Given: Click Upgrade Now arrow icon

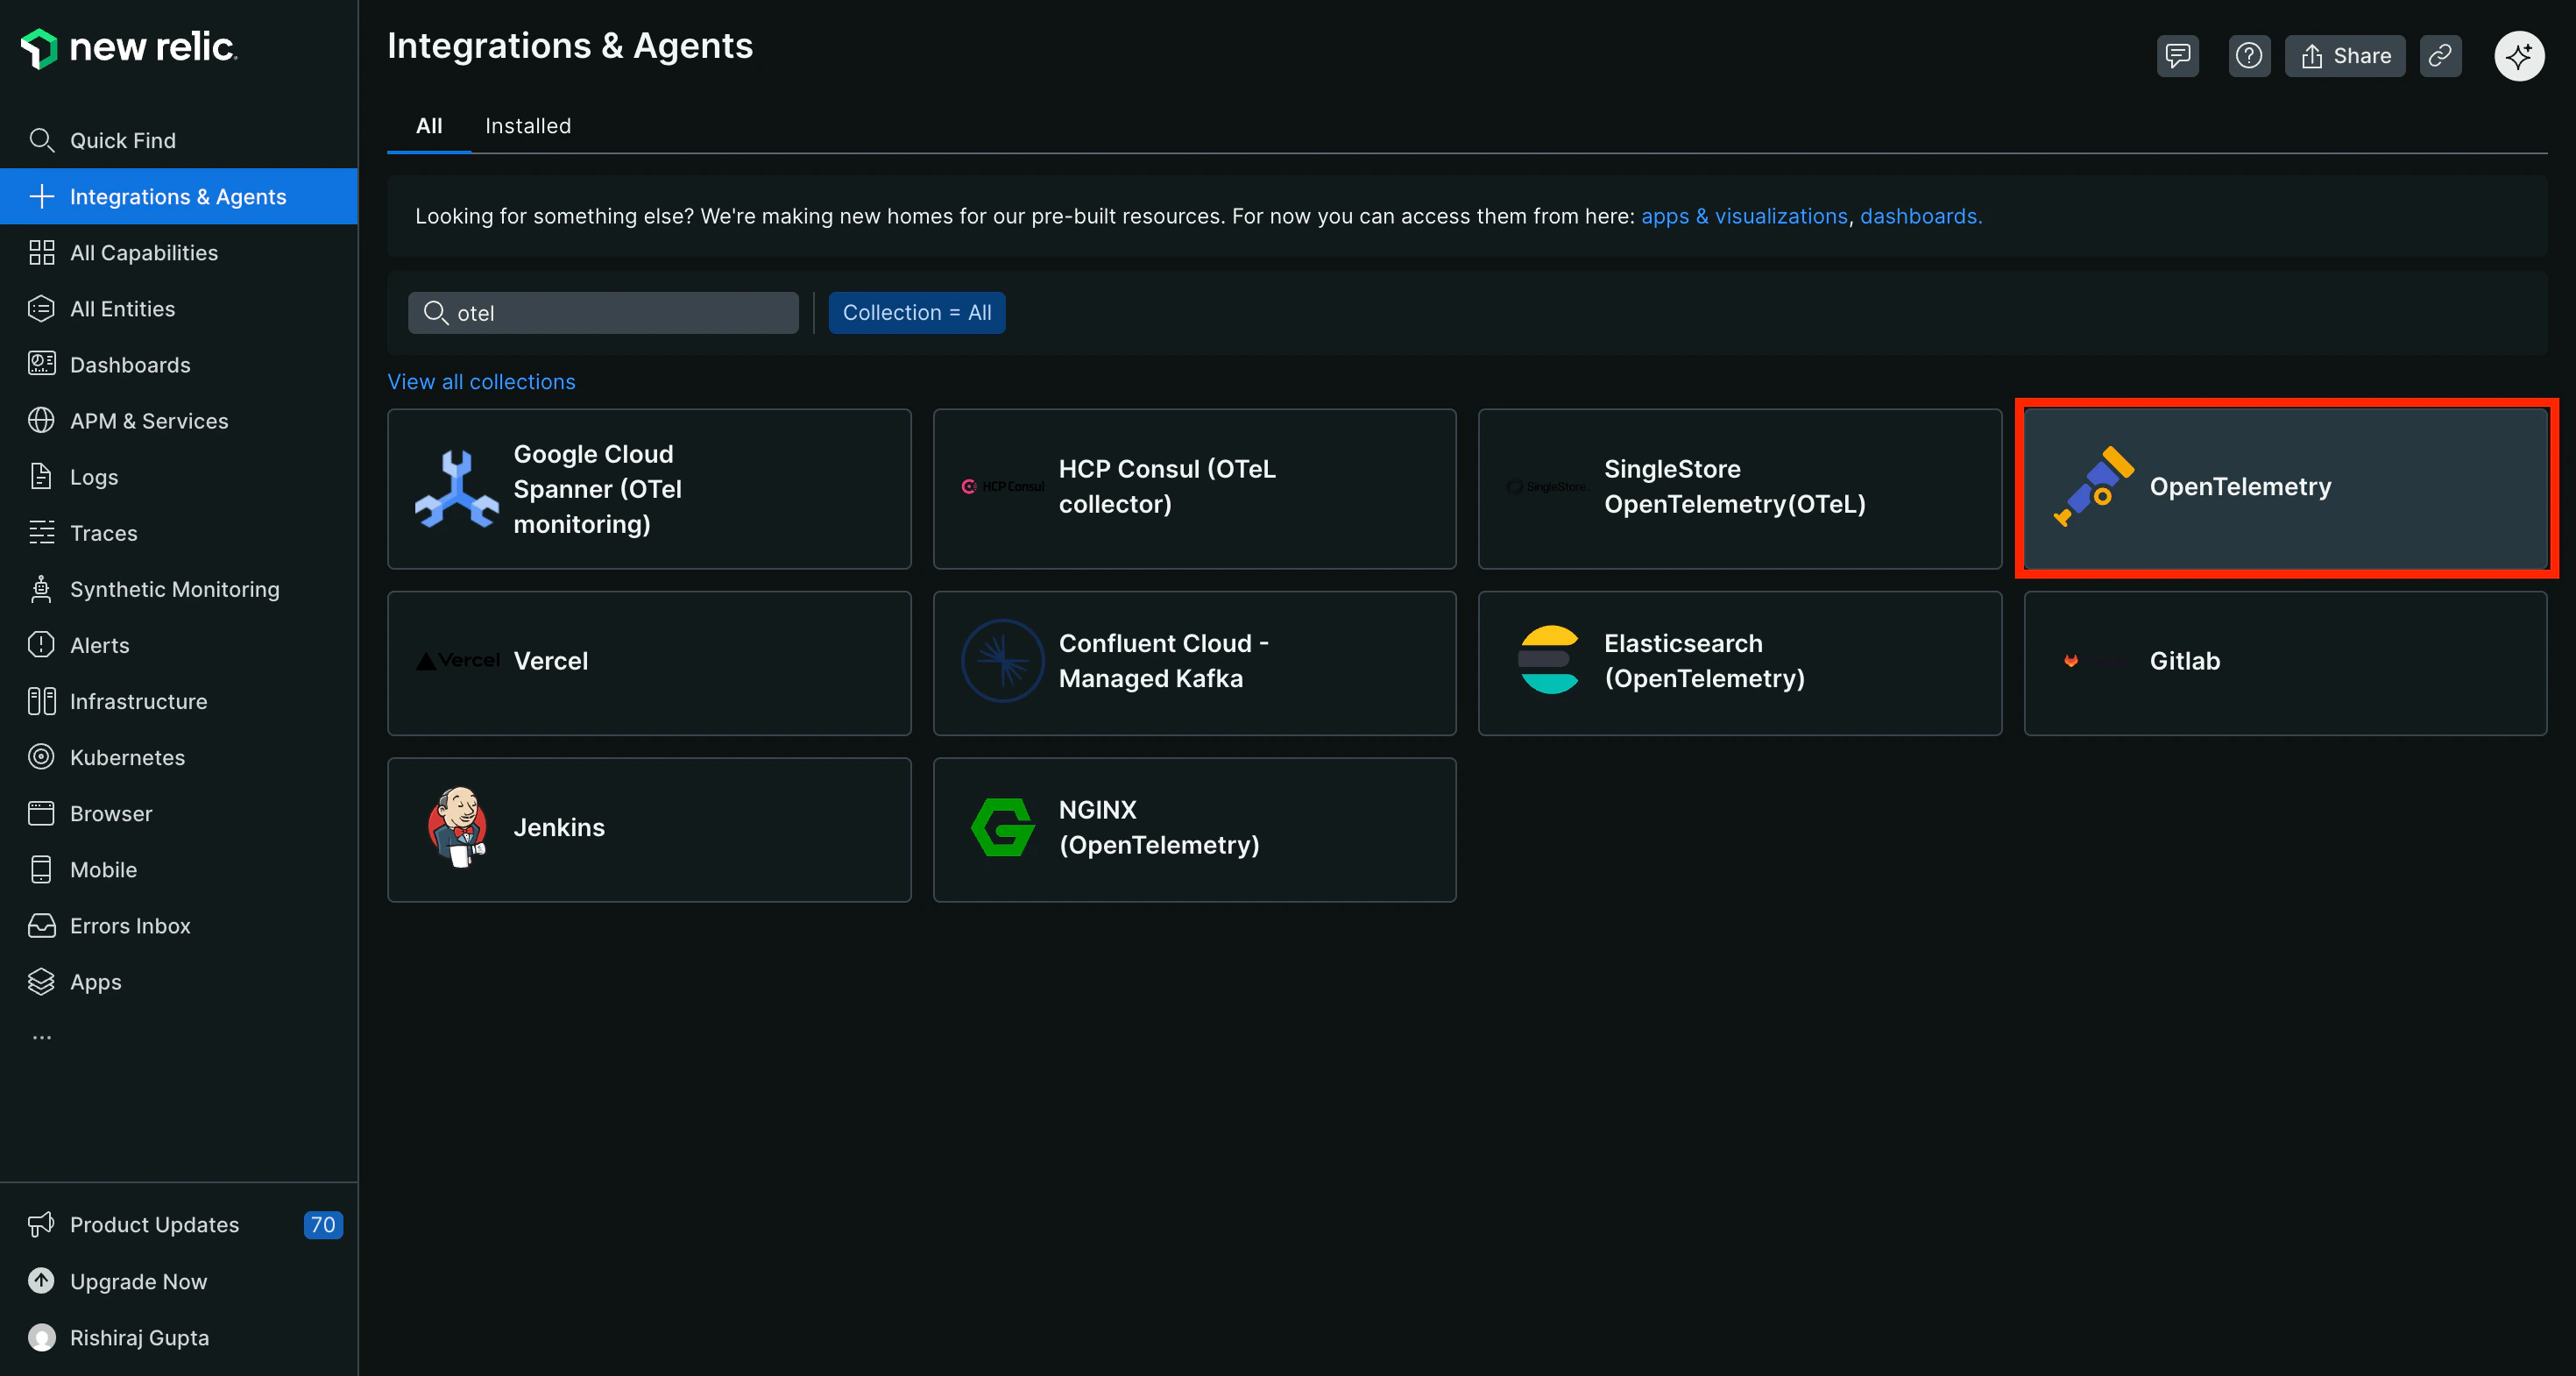Looking at the screenshot, I should (x=41, y=1281).
